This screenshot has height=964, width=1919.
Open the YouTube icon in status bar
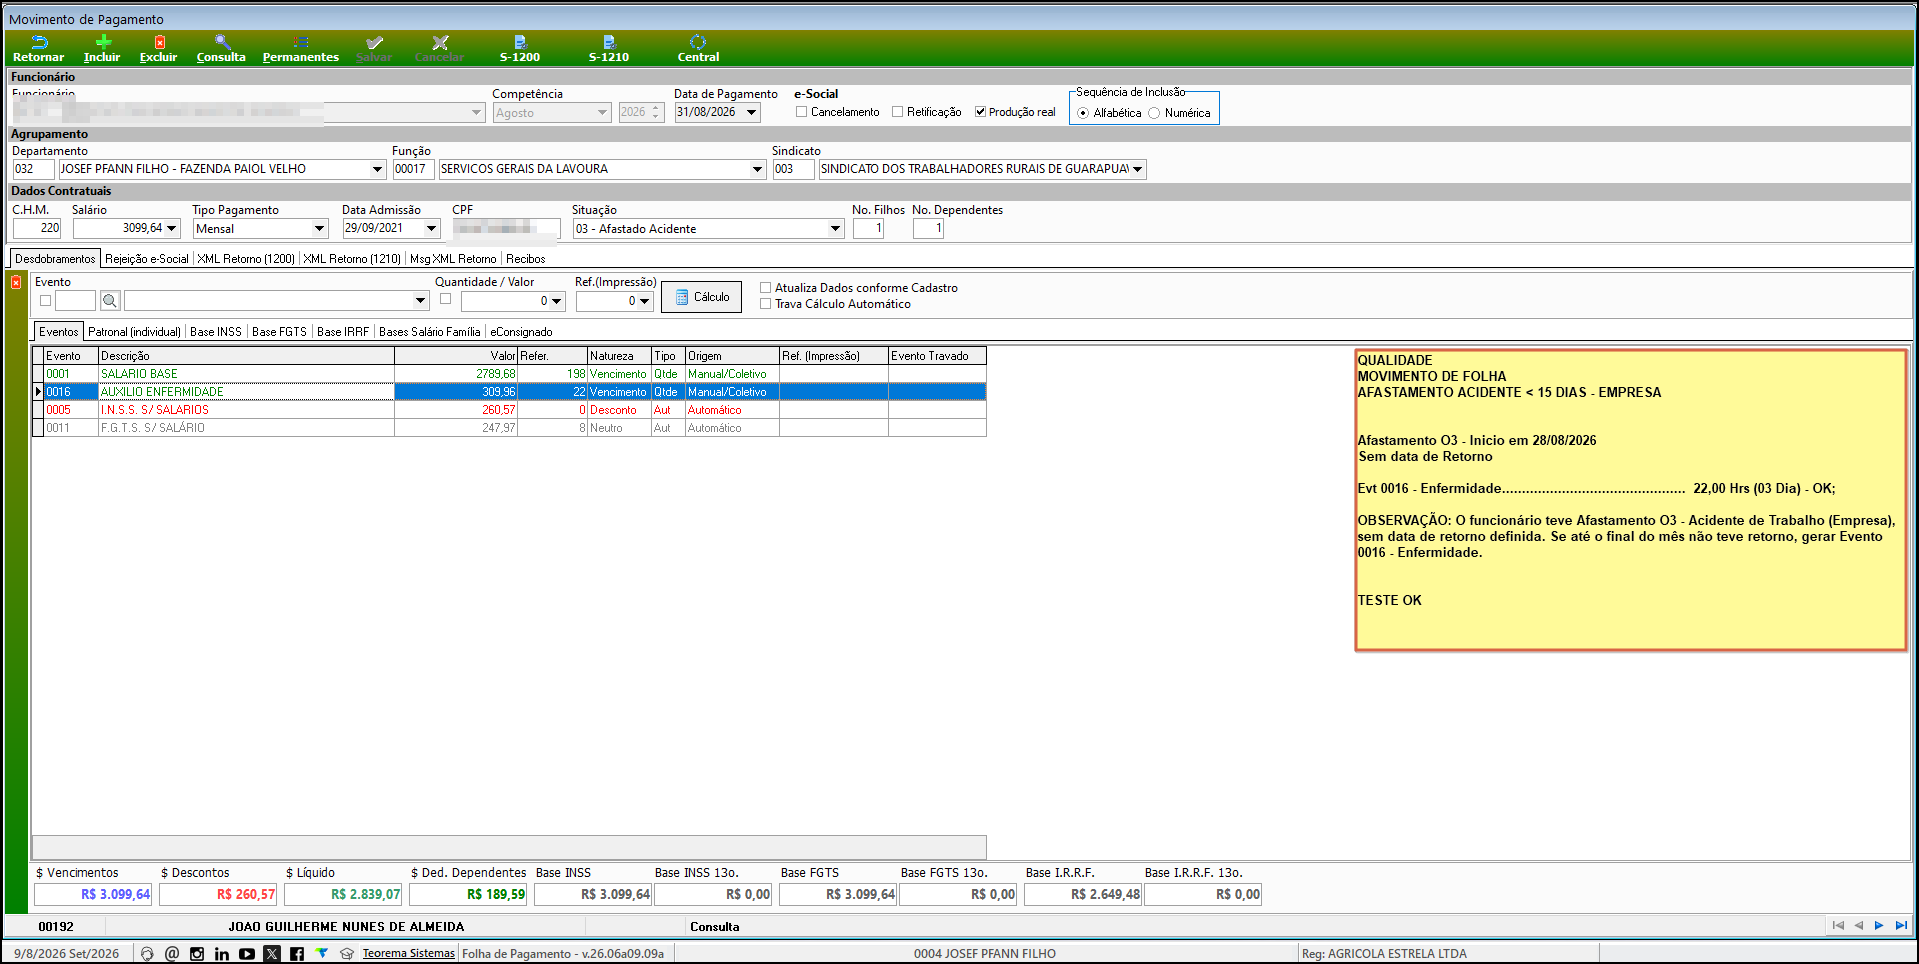click(x=247, y=954)
